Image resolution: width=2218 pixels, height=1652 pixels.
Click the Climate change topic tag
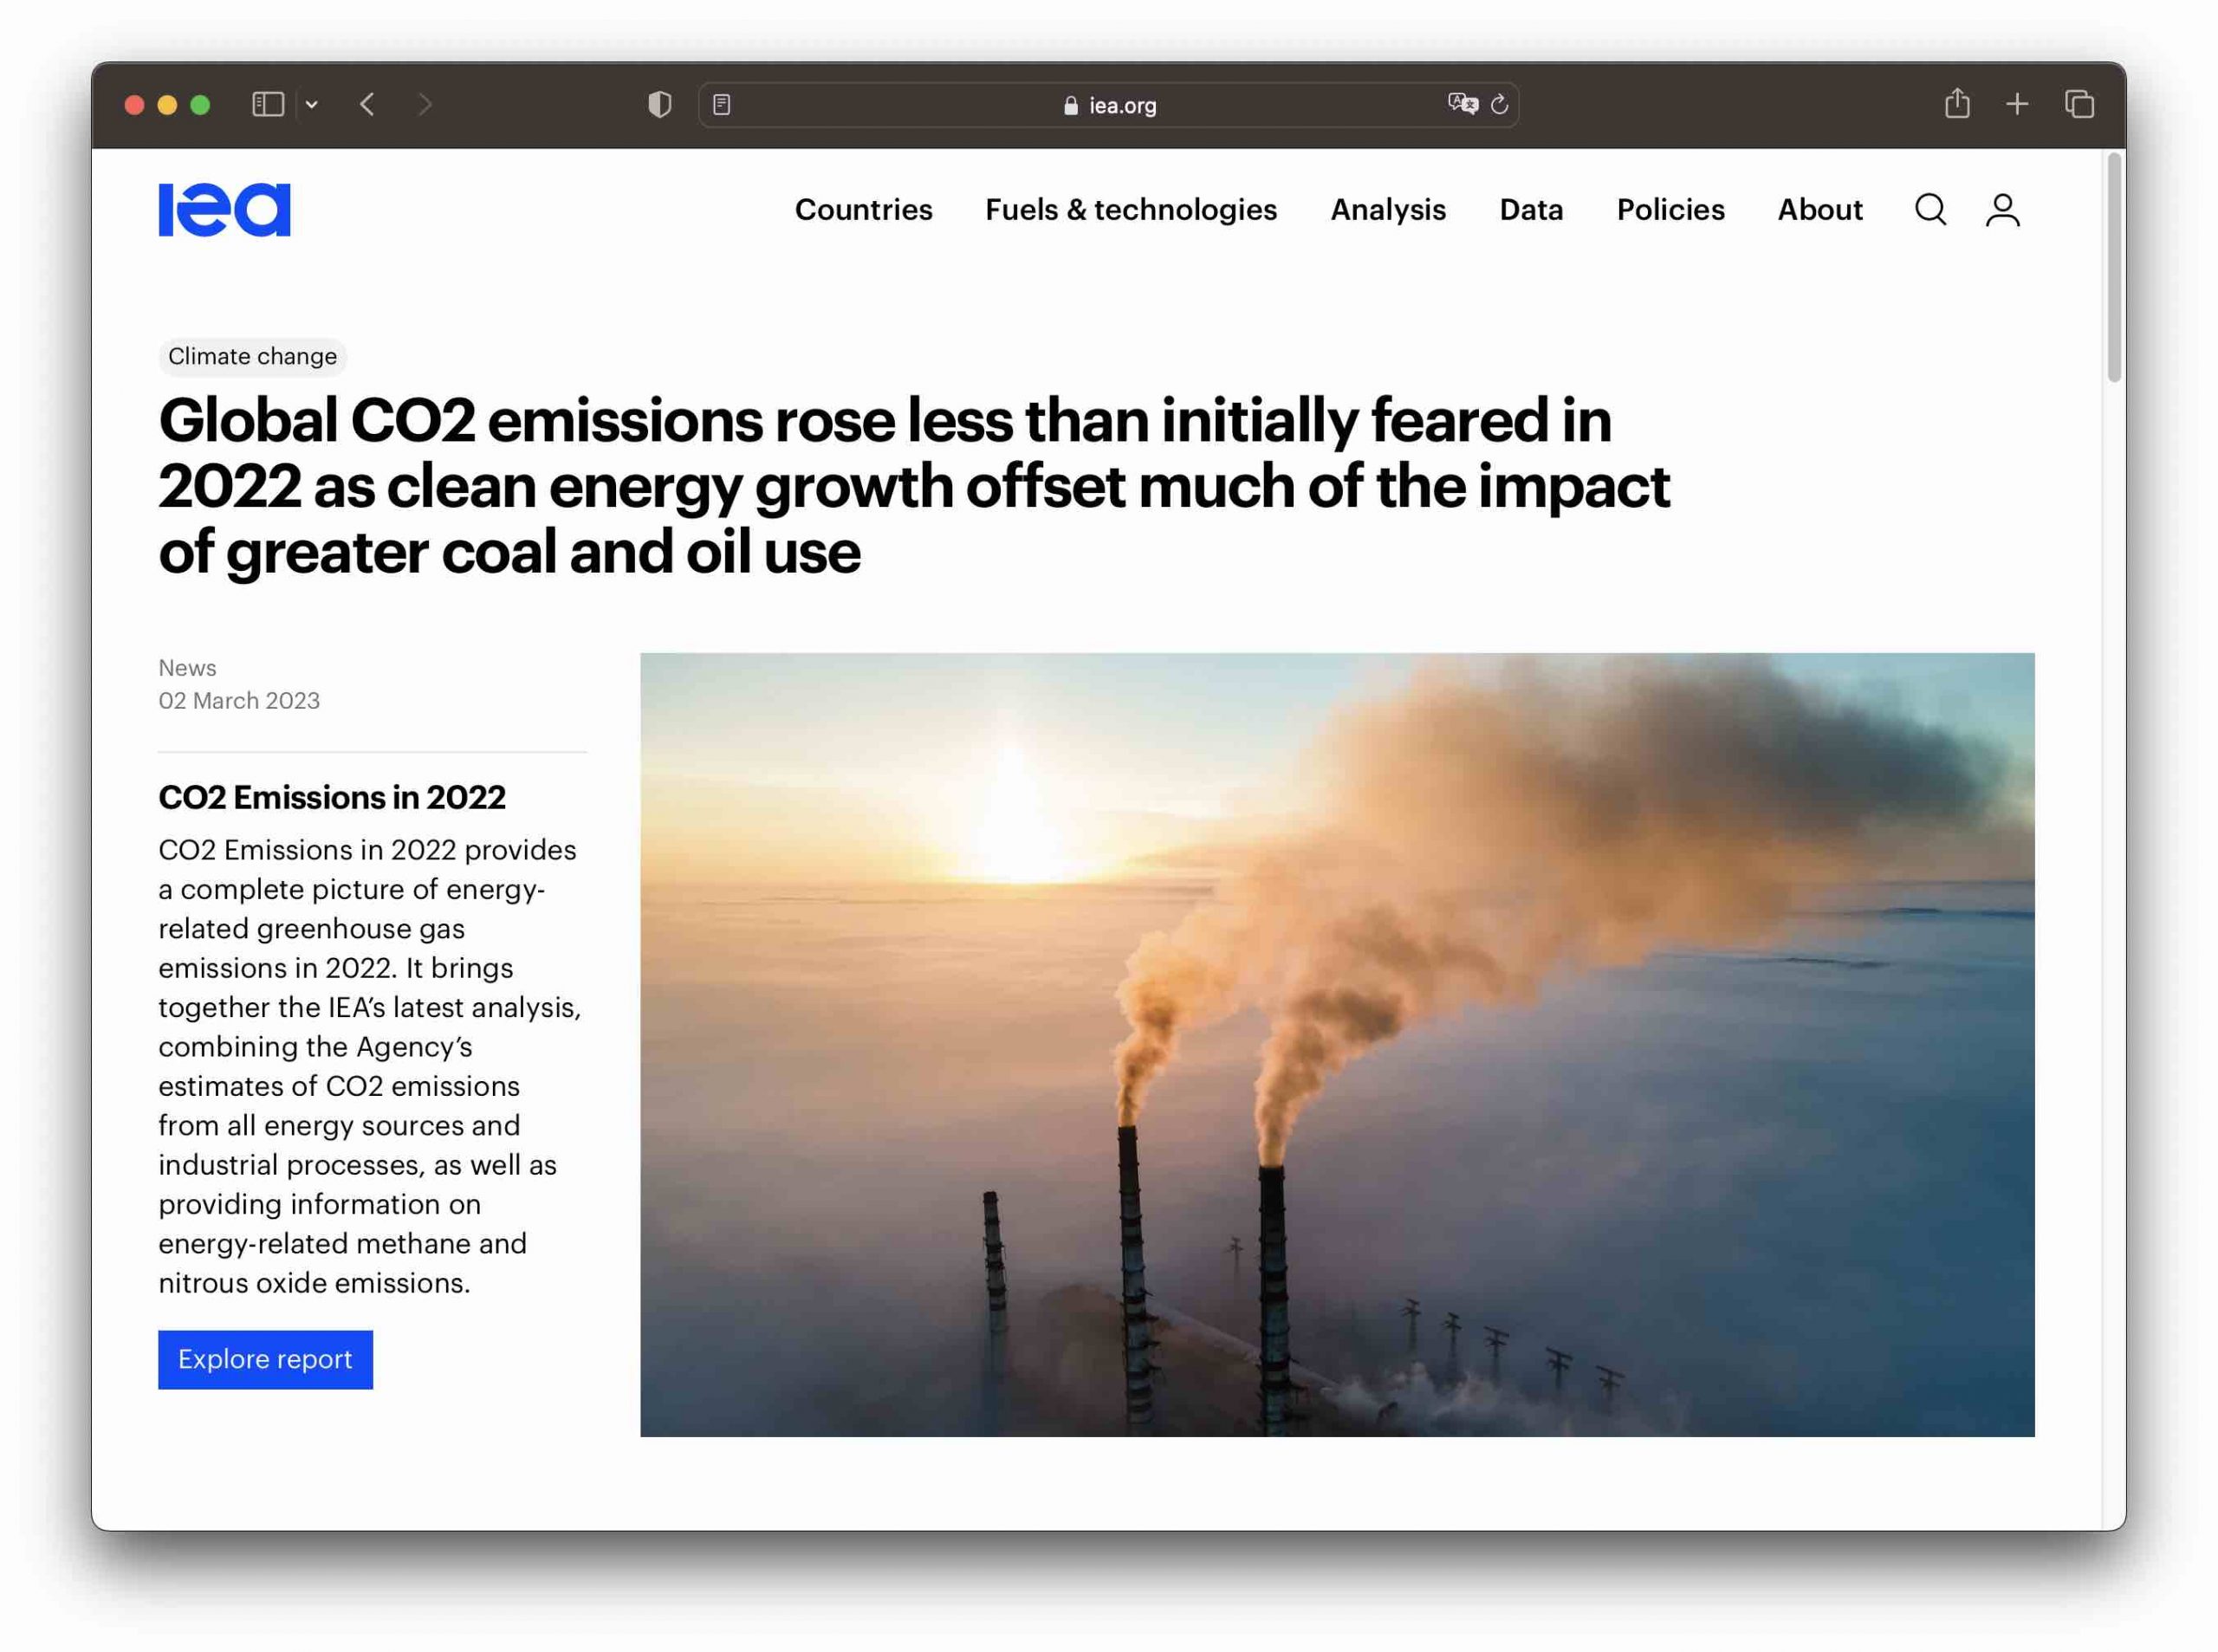pos(252,357)
